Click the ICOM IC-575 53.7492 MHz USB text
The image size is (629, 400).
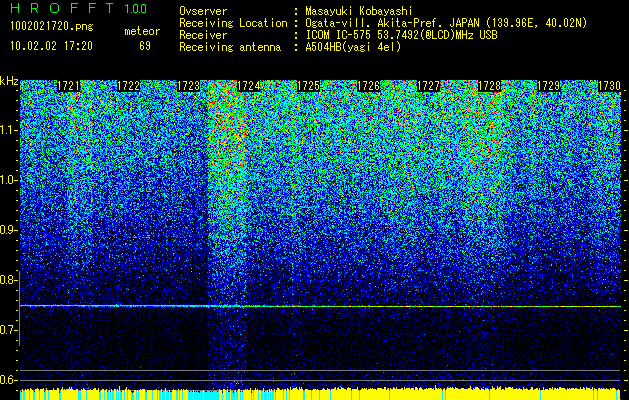(x=402, y=35)
